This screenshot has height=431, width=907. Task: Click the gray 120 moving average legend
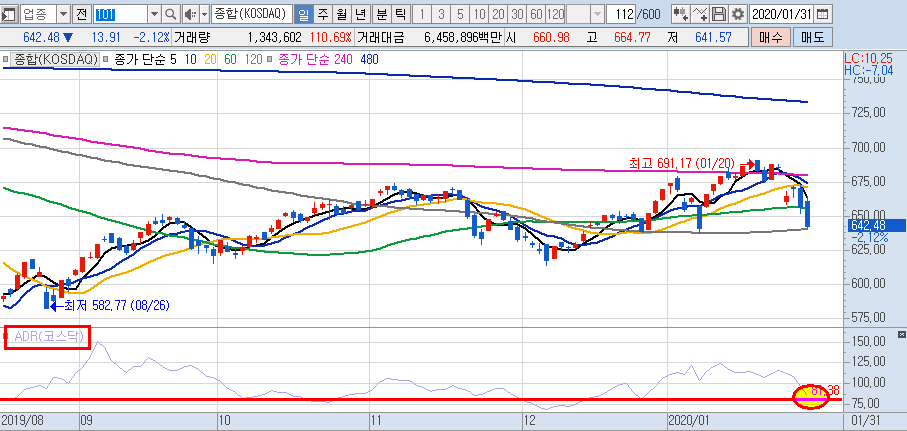pyautogui.click(x=253, y=59)
